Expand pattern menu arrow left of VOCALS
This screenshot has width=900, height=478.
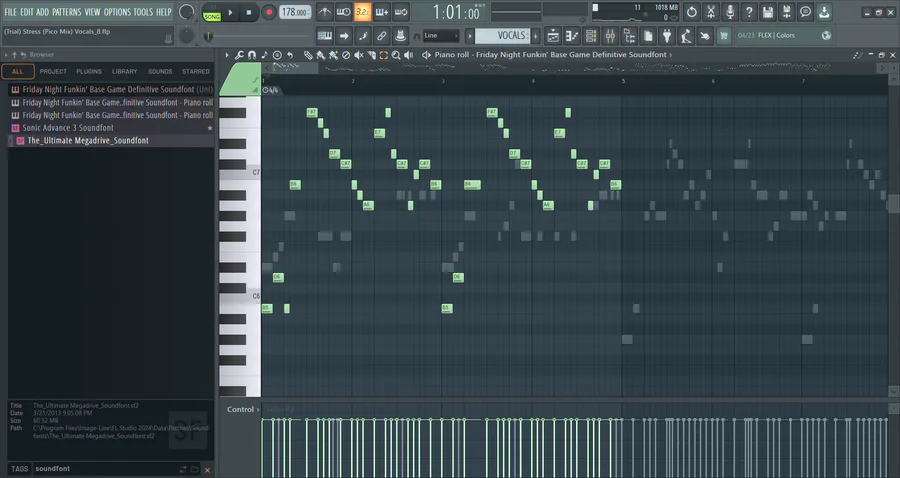click(x=470, y=36)
